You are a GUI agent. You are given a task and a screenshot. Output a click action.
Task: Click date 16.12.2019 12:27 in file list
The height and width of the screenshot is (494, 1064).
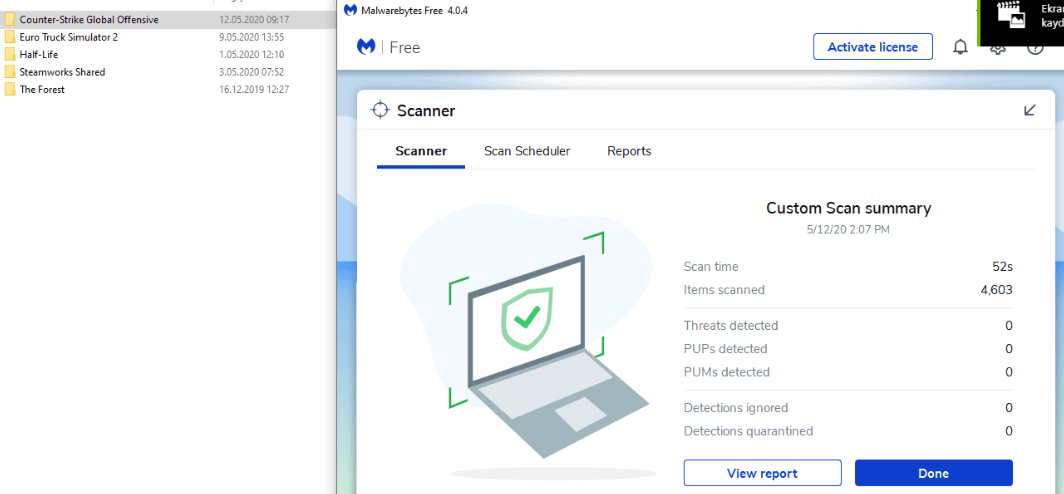tap(254, 90)
